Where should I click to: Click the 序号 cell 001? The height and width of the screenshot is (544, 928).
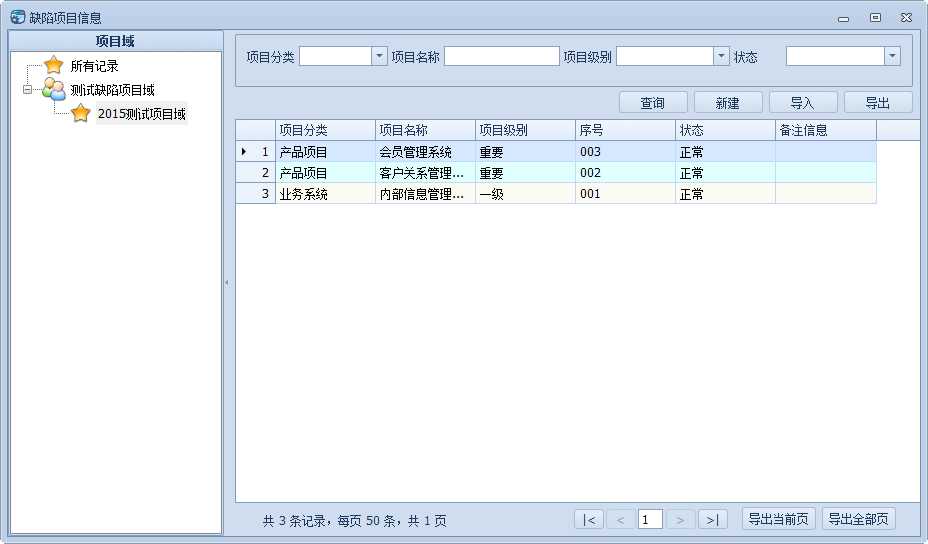point(626,194)
